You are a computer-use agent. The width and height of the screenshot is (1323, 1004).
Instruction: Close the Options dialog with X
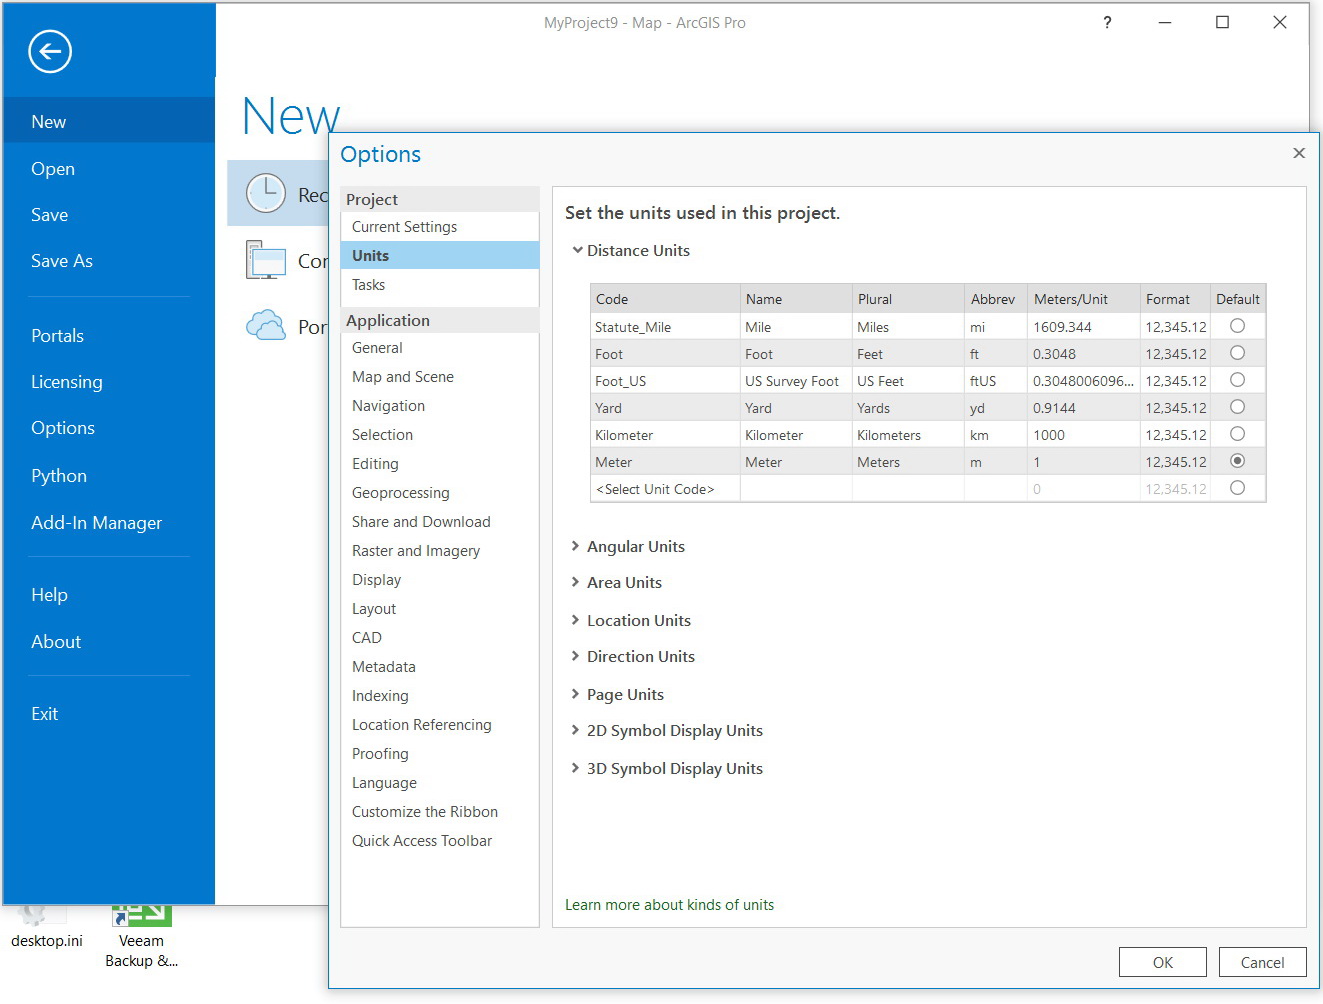[1298, 153]
